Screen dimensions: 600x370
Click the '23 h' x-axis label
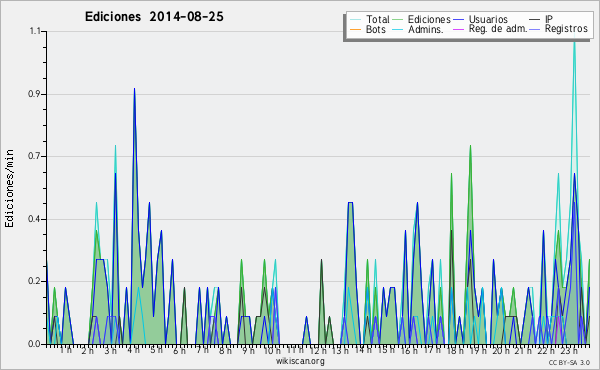click(x=569, y=350)
